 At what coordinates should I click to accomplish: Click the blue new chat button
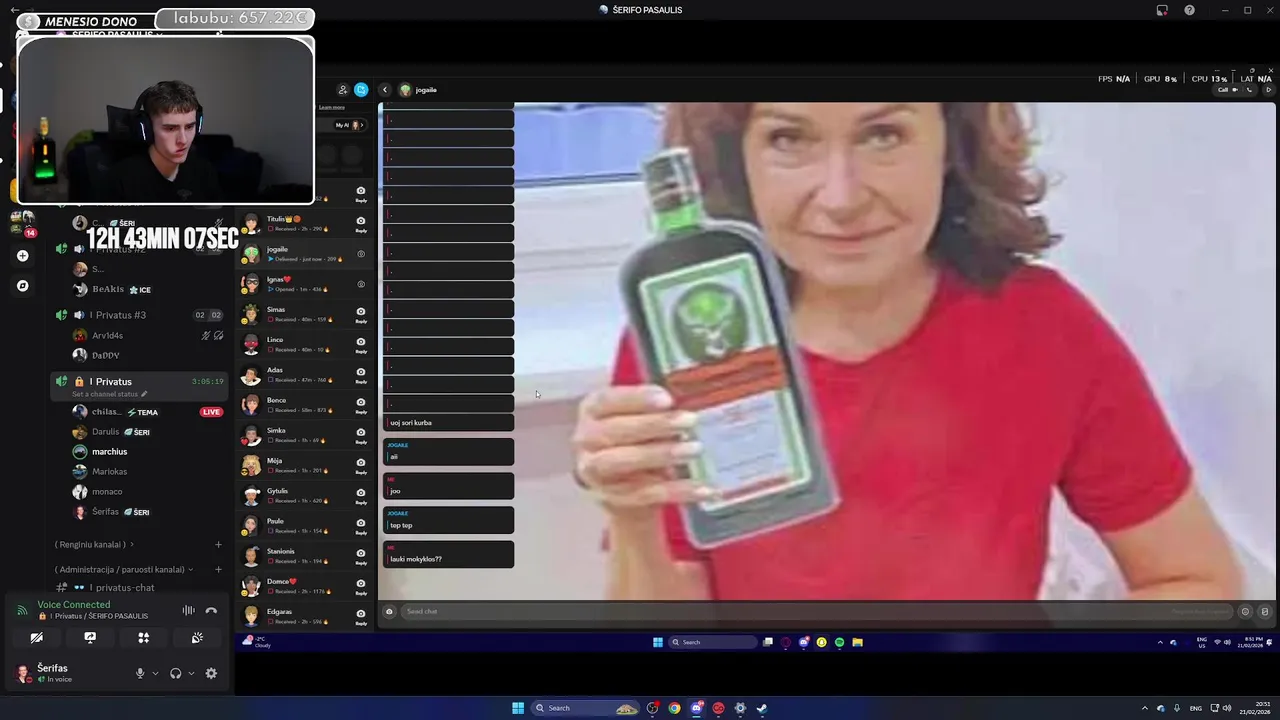point(361,90)
